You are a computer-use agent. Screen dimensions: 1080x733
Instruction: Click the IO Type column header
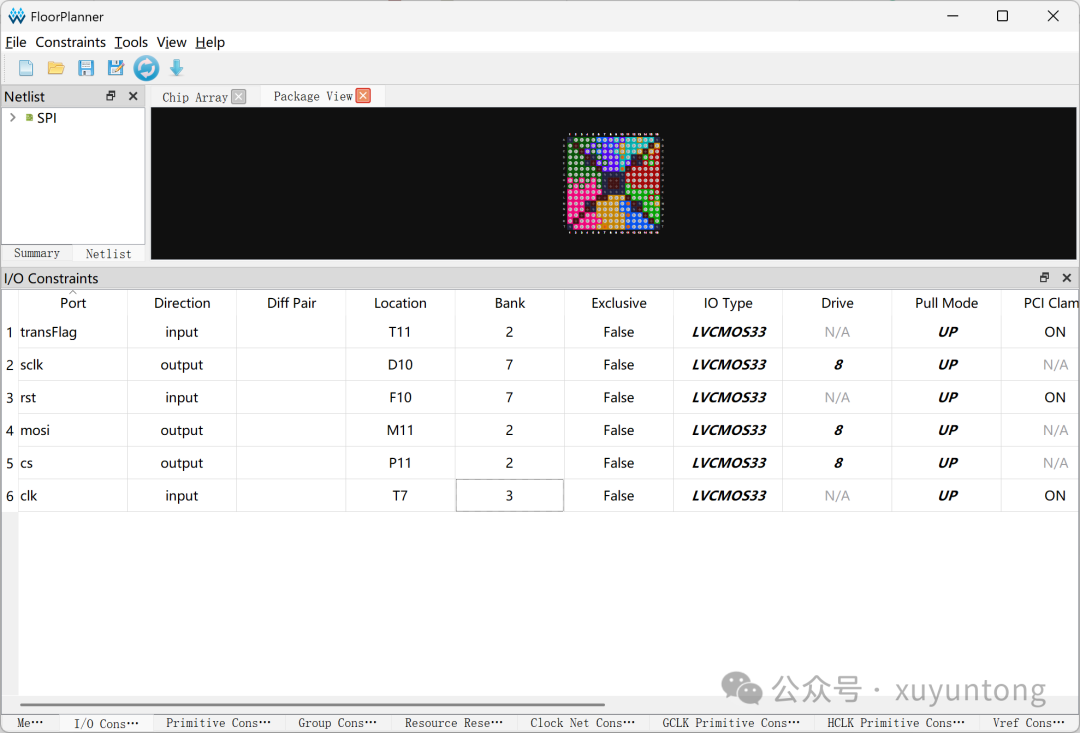(728, 302)
